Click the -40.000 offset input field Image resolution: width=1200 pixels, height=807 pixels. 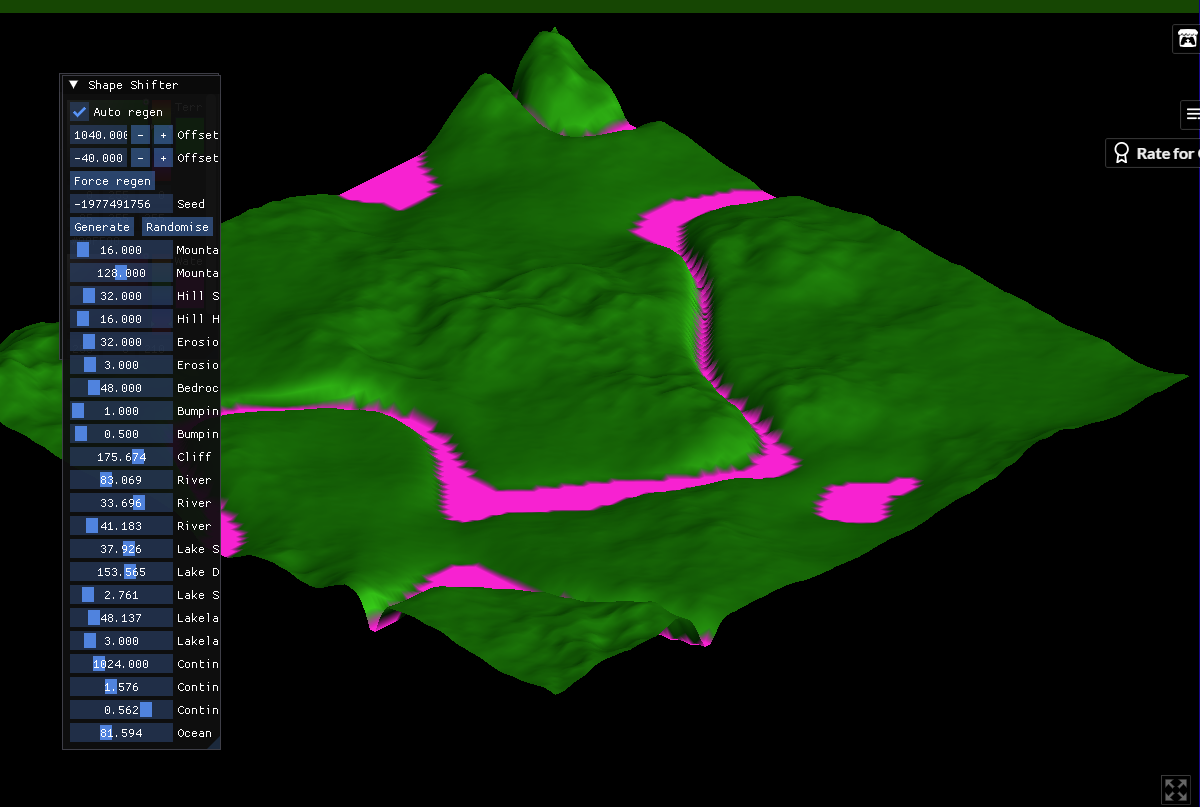click(x=99, y=158)
